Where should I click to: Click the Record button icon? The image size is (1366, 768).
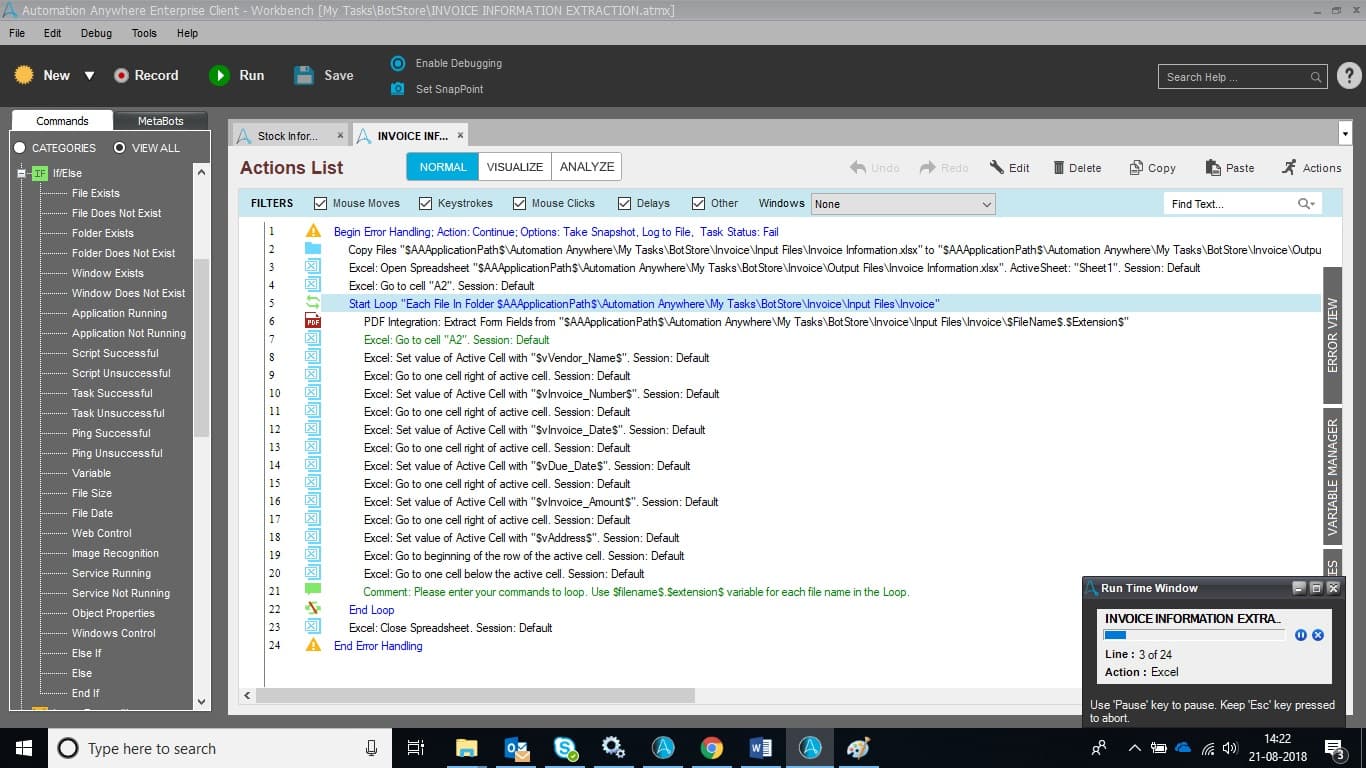click(121, 76)
